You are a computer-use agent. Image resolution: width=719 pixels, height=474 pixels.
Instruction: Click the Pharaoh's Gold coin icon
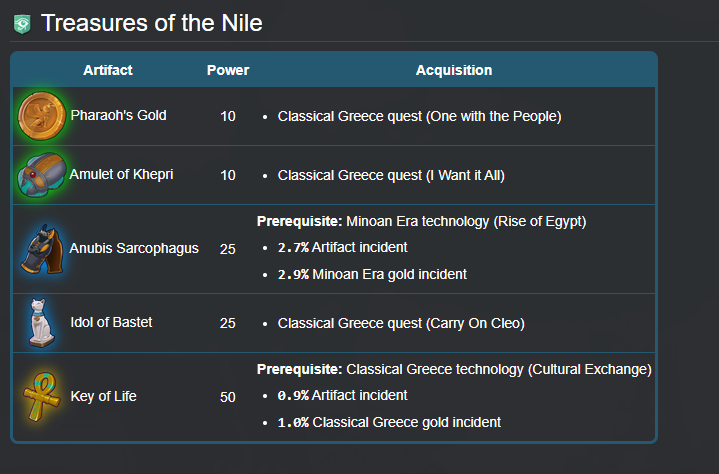point(41,116)
